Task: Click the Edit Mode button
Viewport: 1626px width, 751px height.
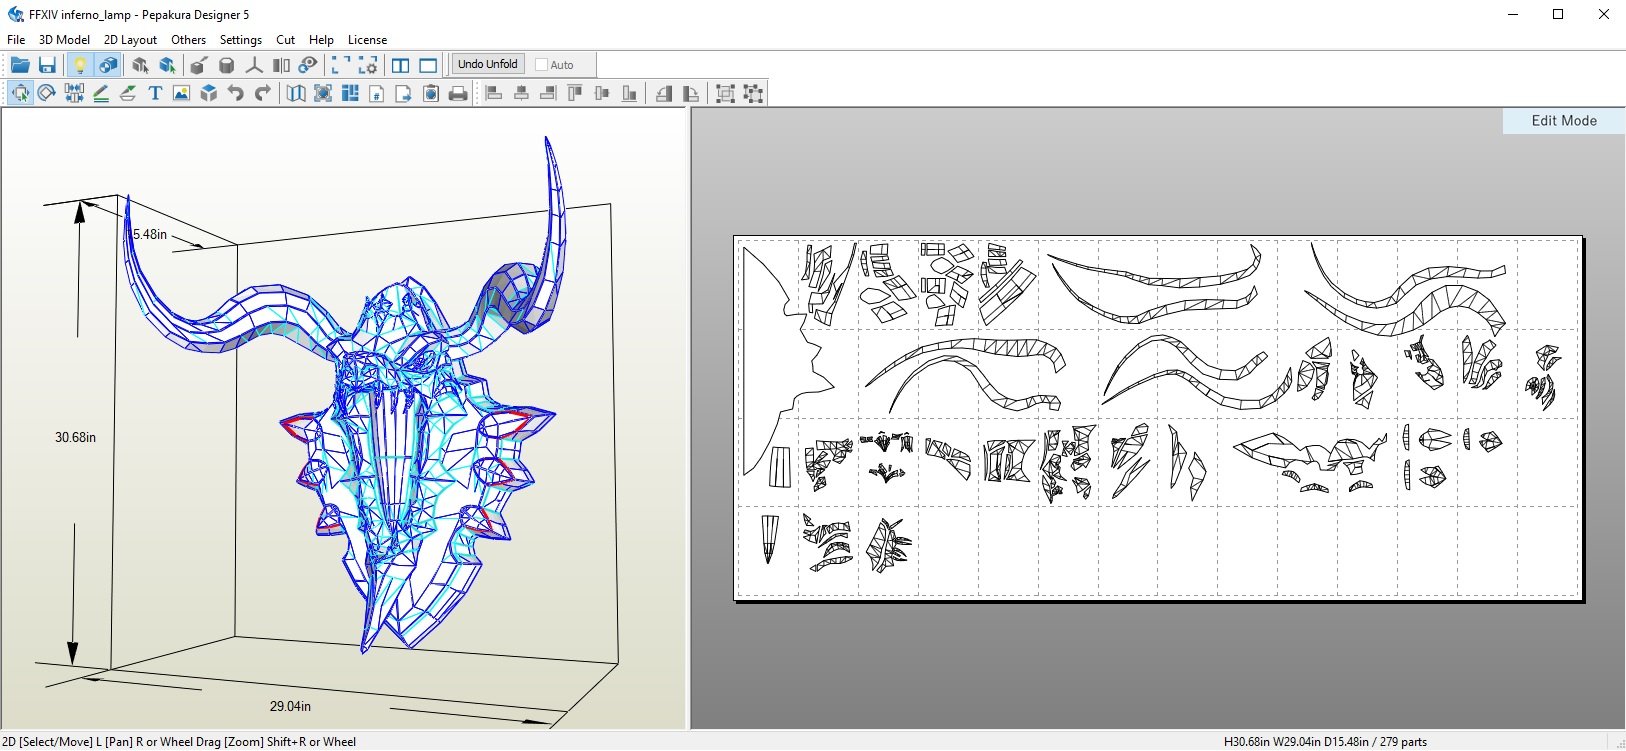Action: tap(1564, 121)
